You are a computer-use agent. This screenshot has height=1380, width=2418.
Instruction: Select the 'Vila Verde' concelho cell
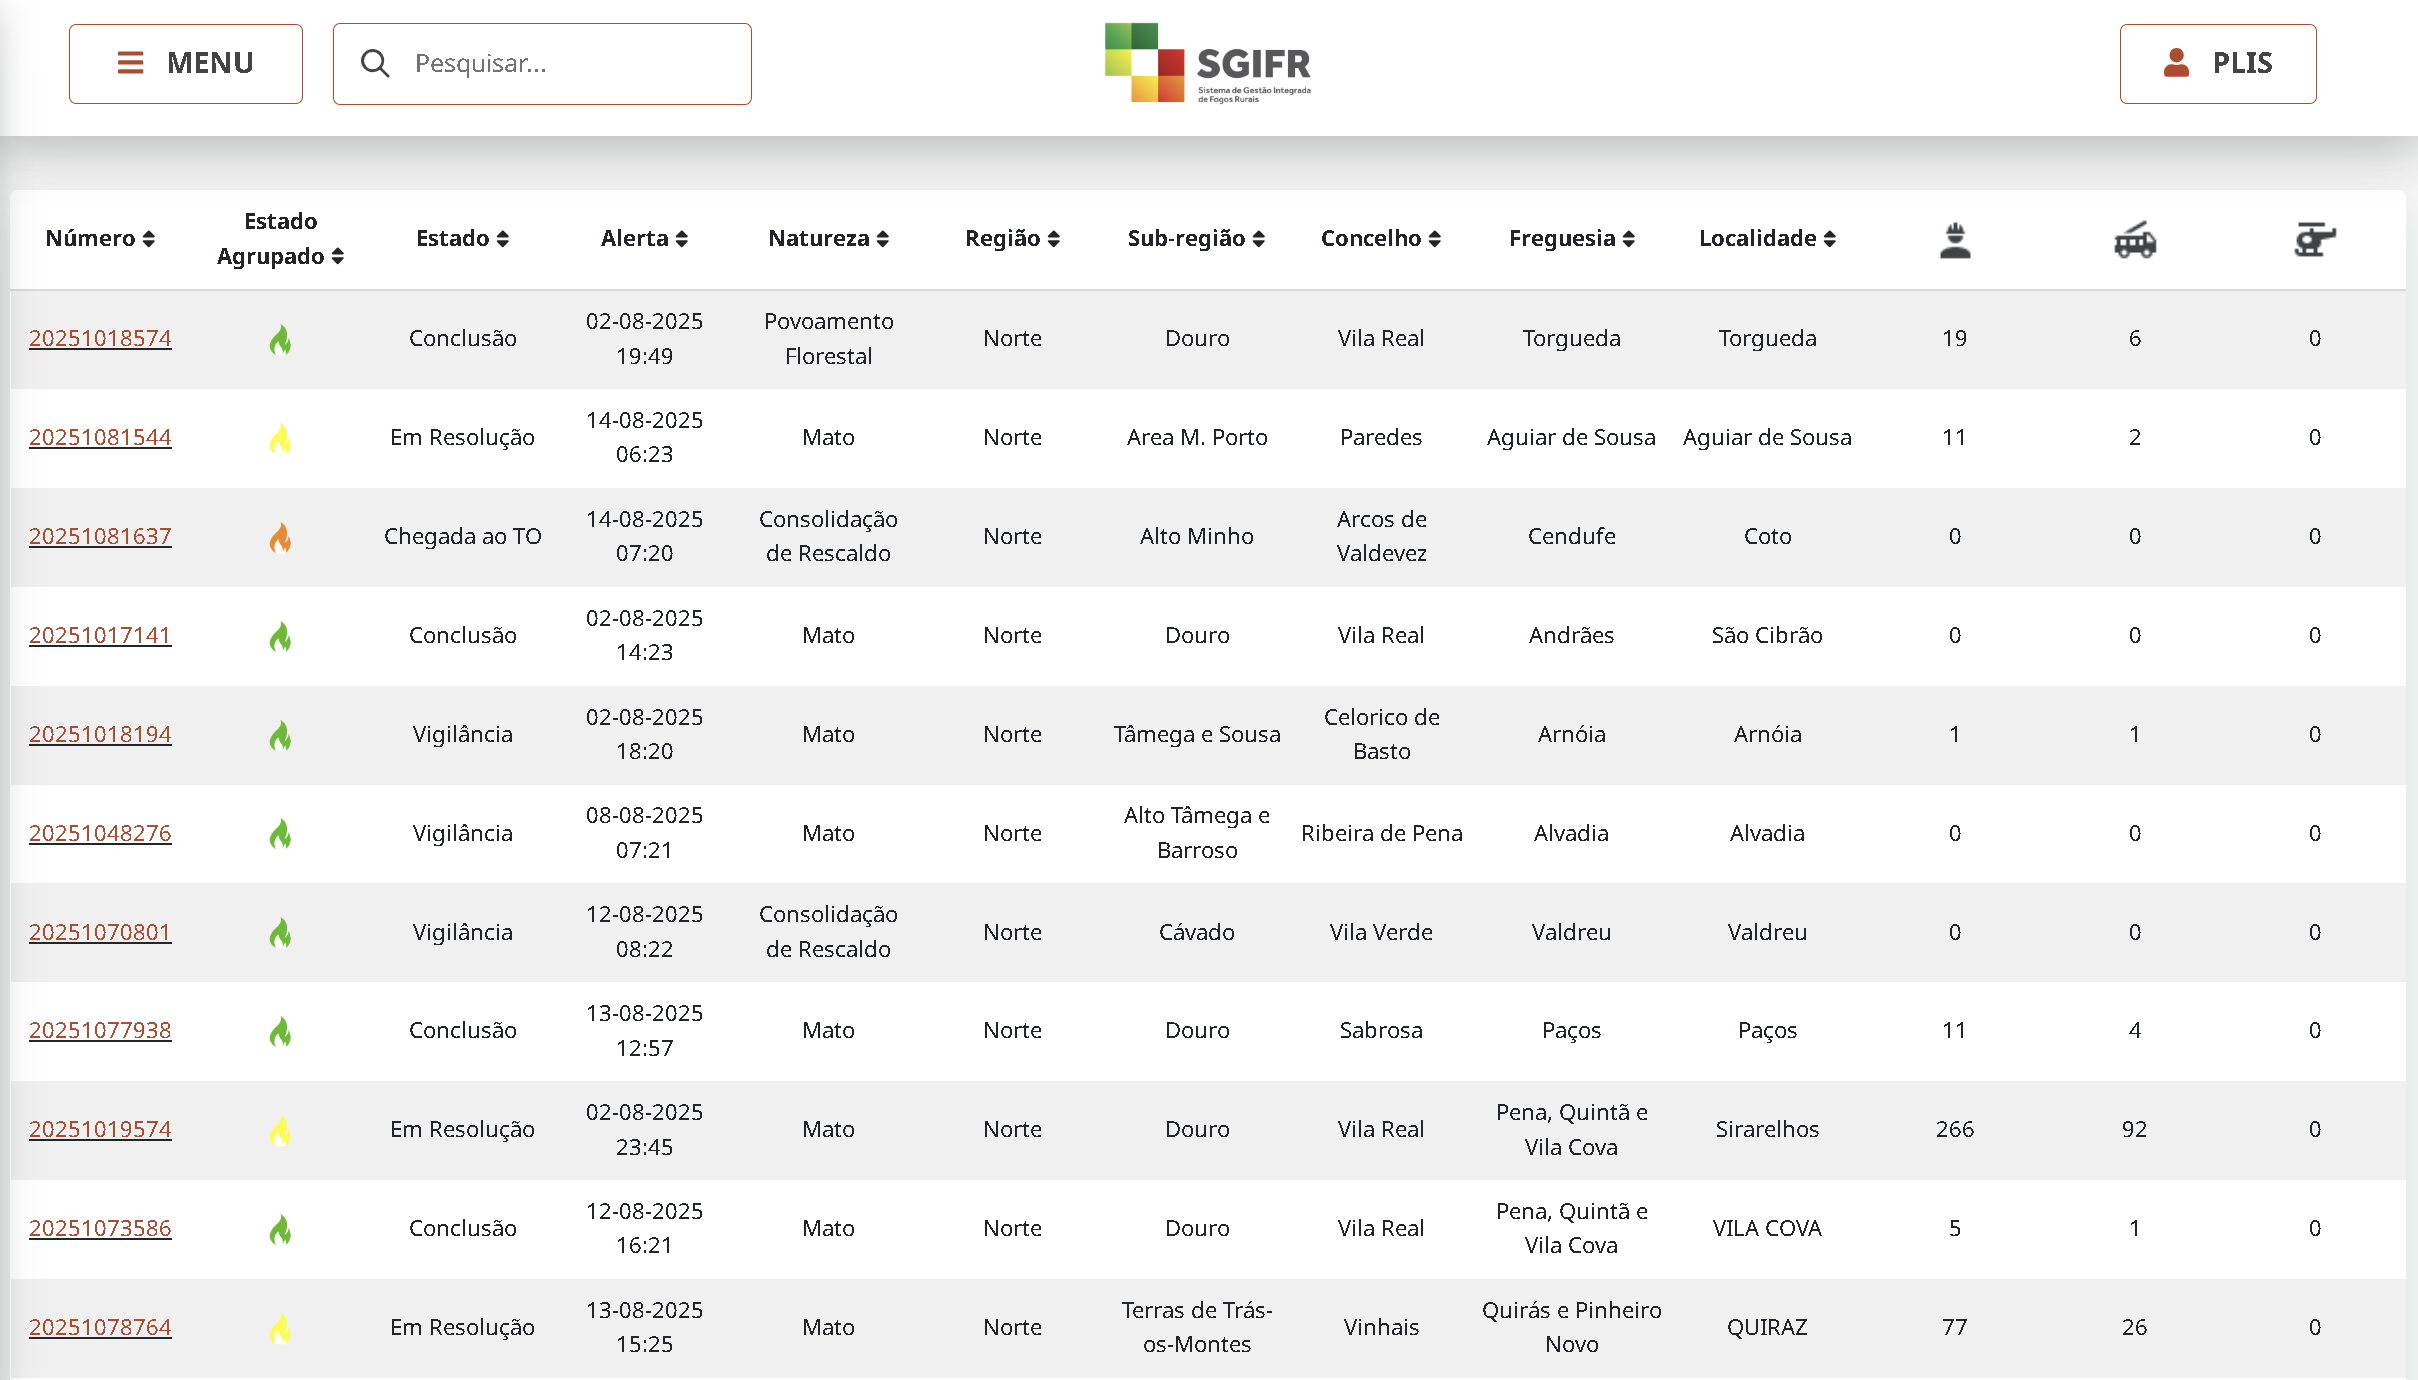tap(1381, 933)
